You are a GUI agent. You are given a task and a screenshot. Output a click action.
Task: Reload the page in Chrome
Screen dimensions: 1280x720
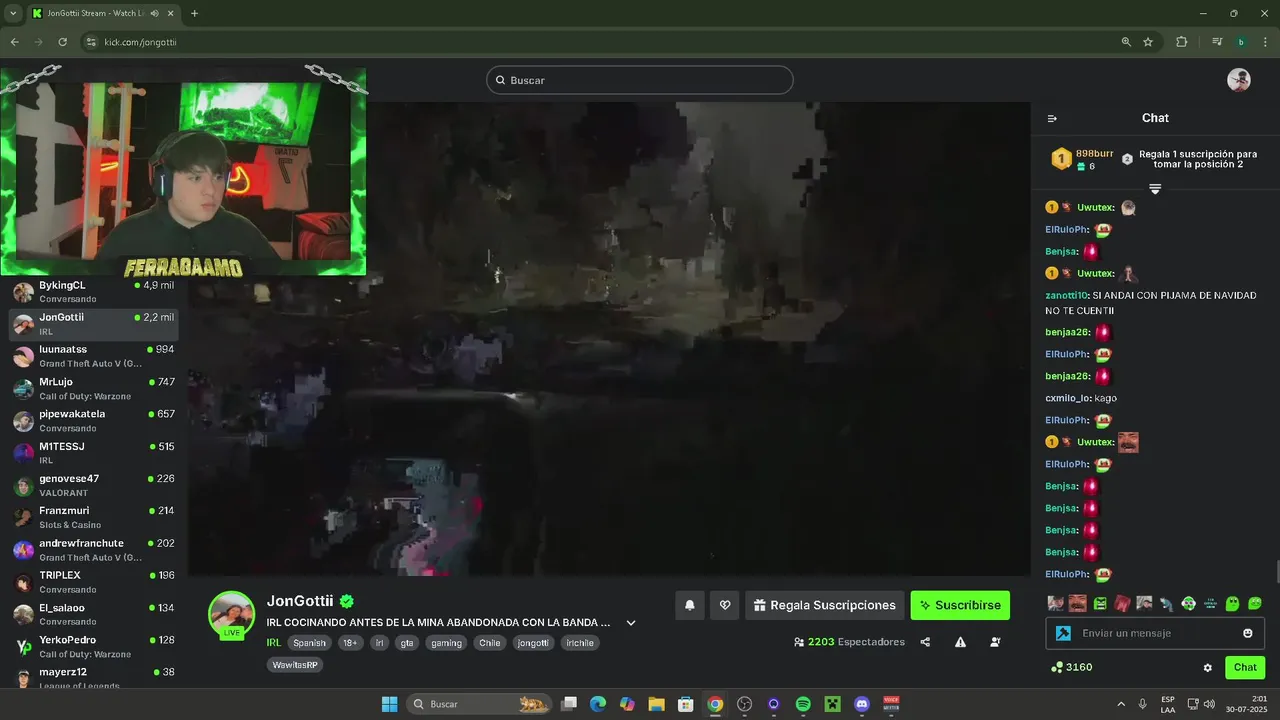[62, 42]
